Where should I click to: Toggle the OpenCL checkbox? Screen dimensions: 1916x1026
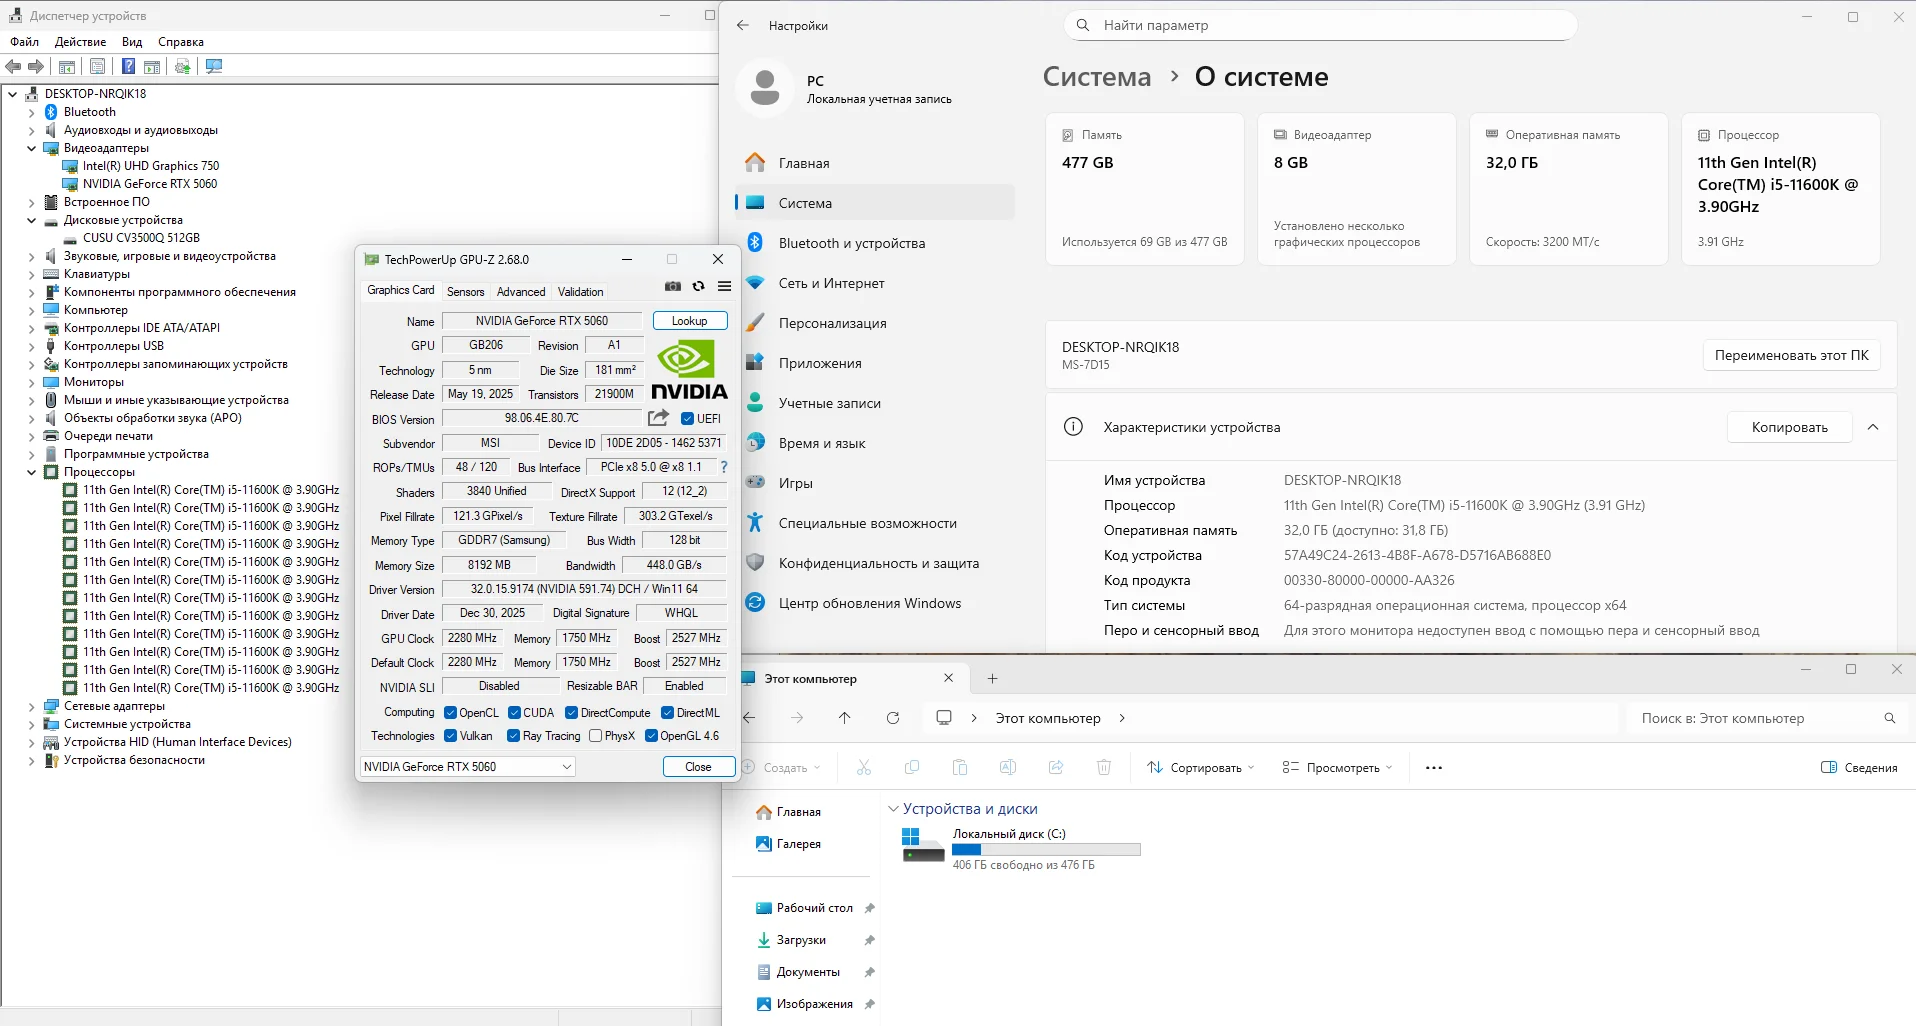point(450,713)
